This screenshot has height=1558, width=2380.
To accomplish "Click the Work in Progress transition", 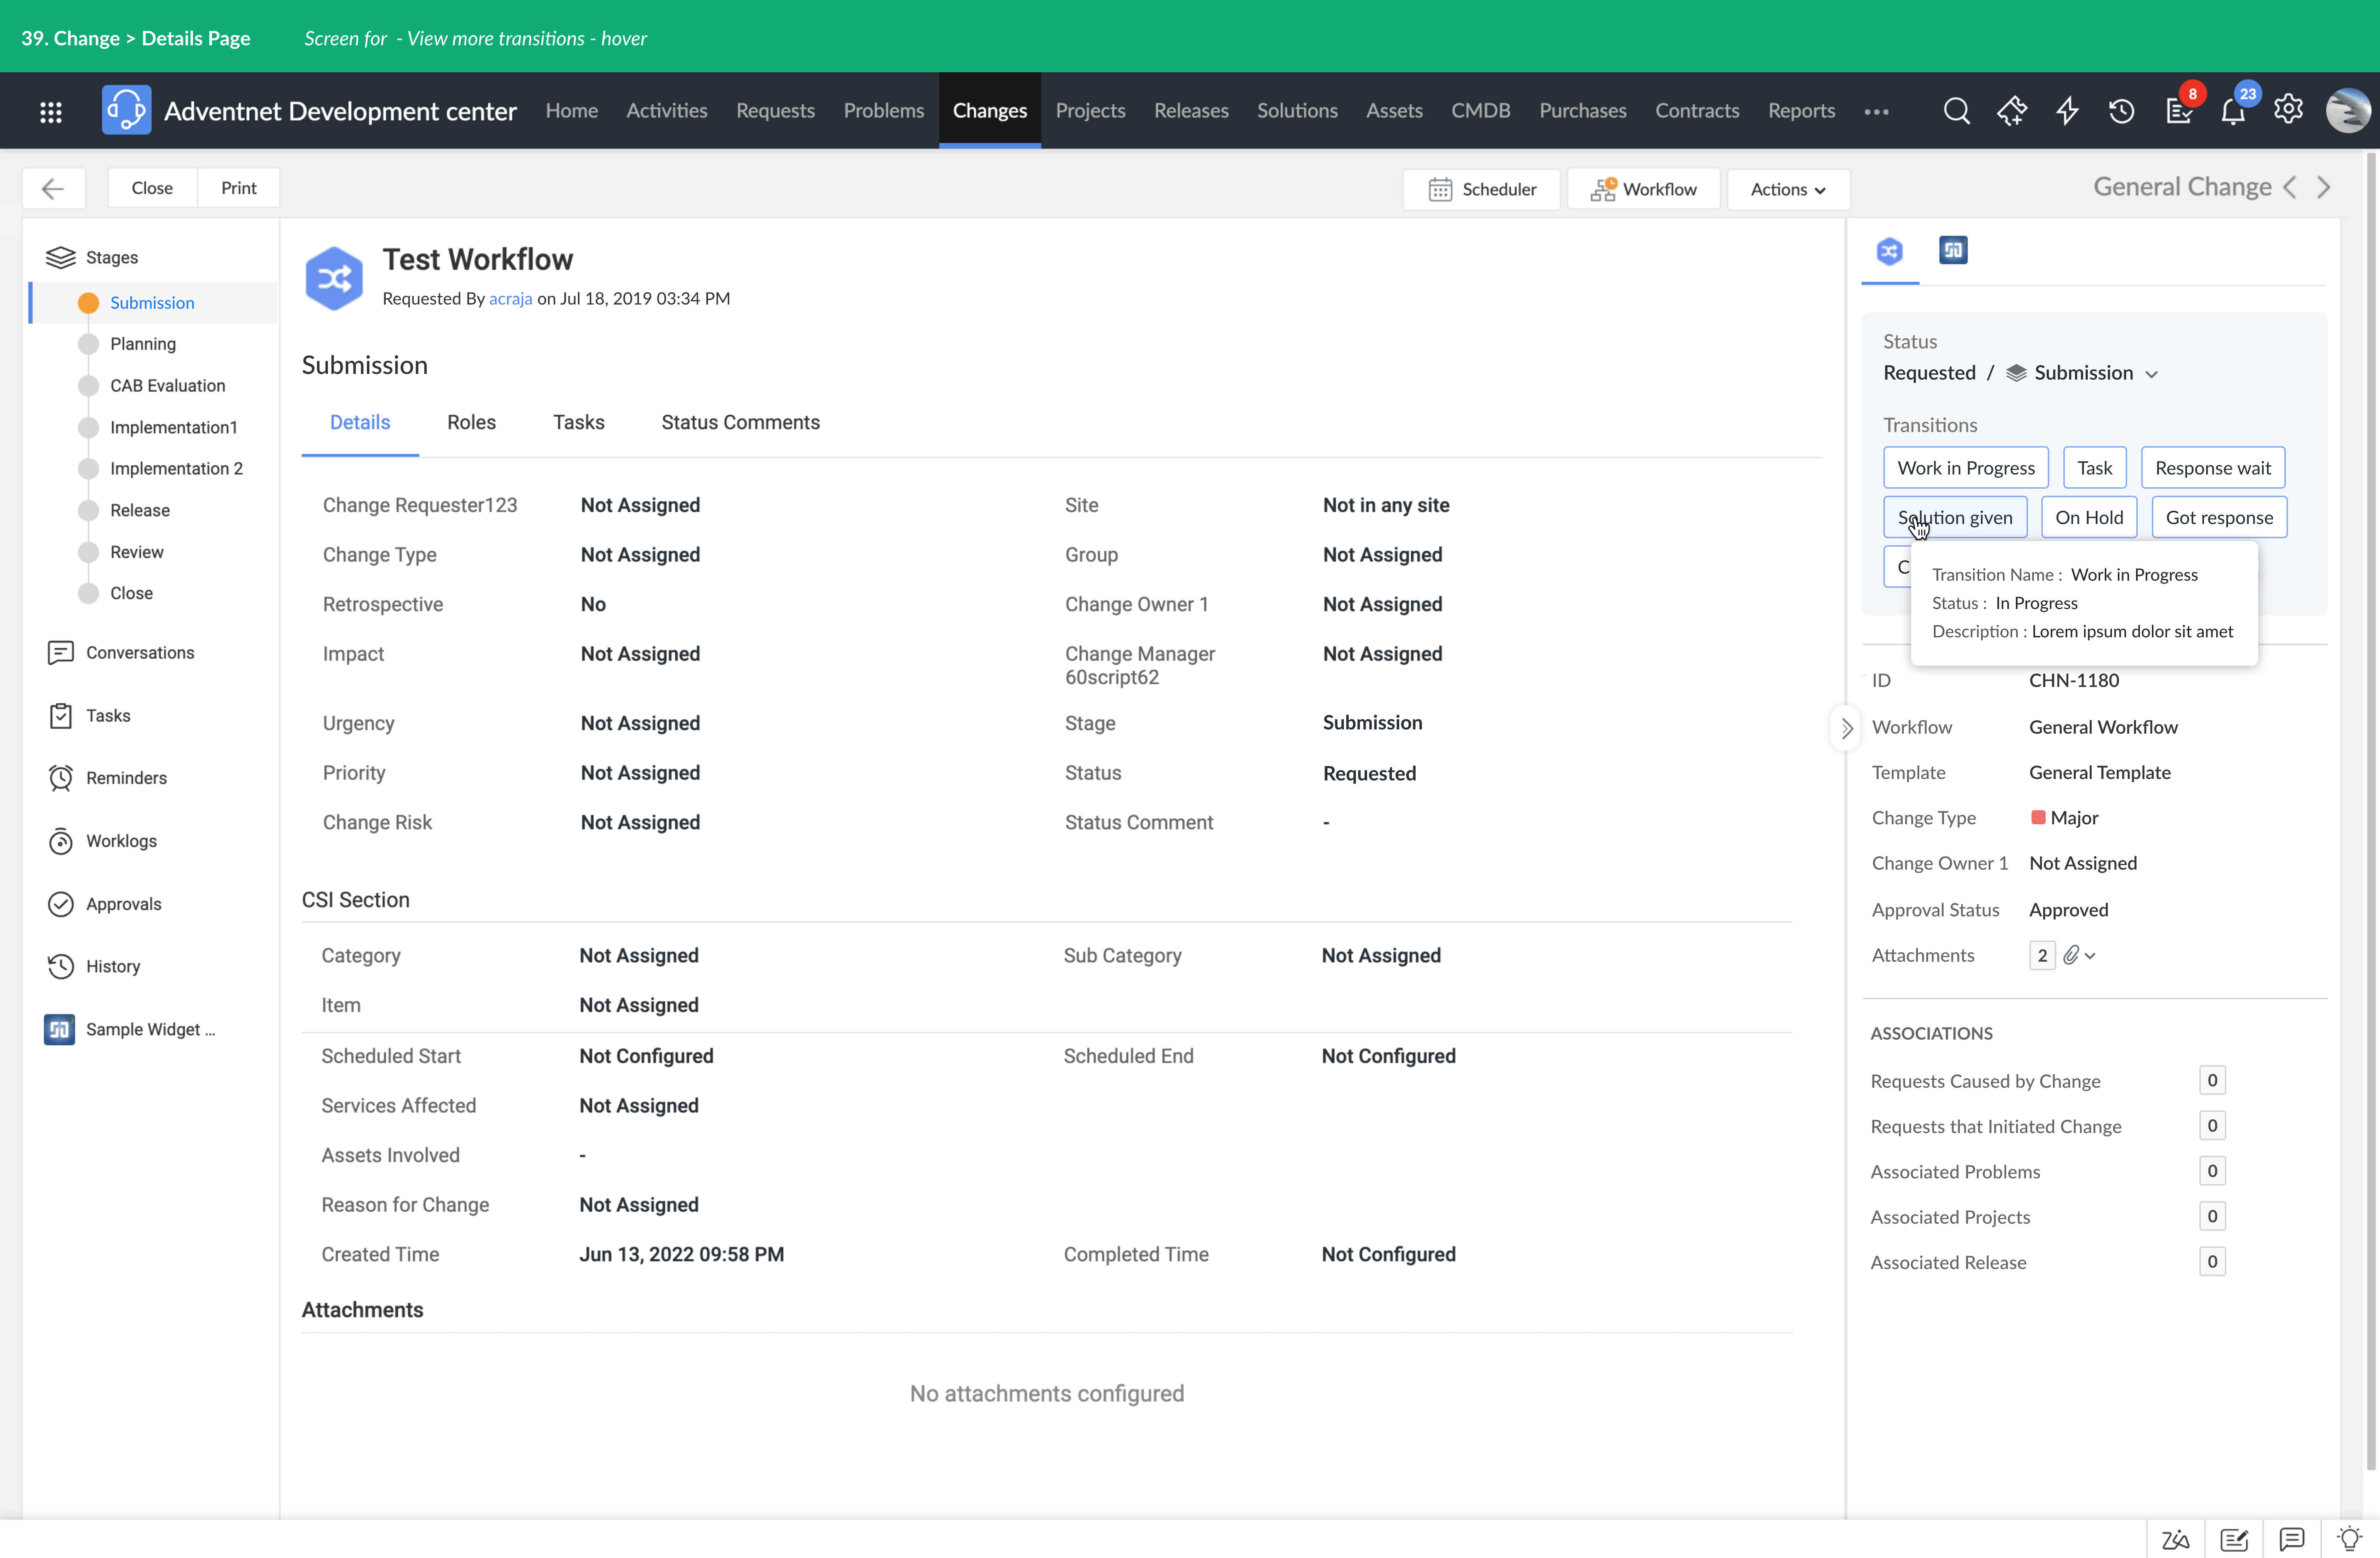I will click(x=1966, y=468).
